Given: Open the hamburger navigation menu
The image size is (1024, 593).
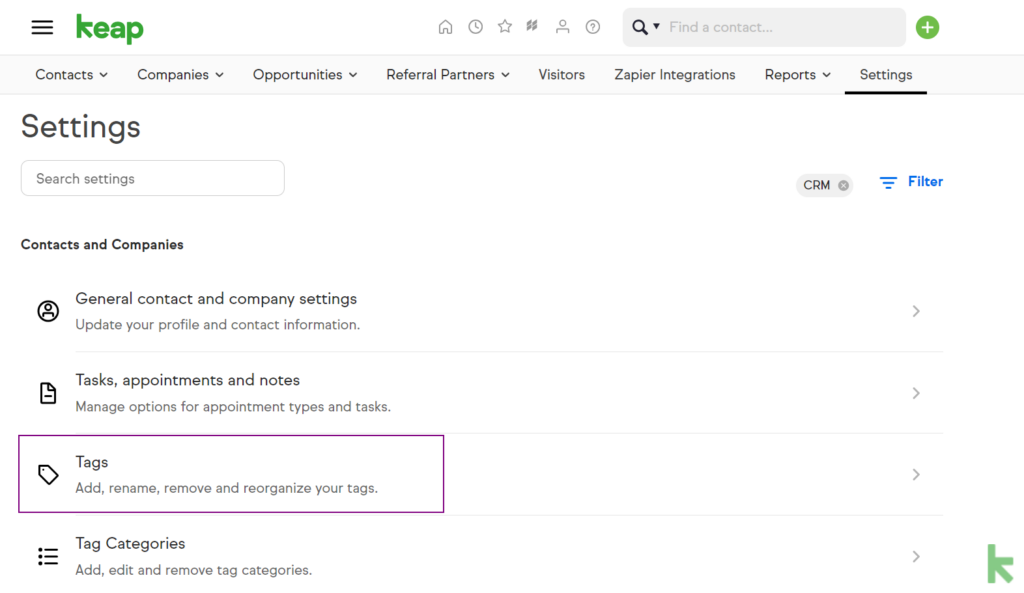Looking at the screenshot, I should coord(42,27).
